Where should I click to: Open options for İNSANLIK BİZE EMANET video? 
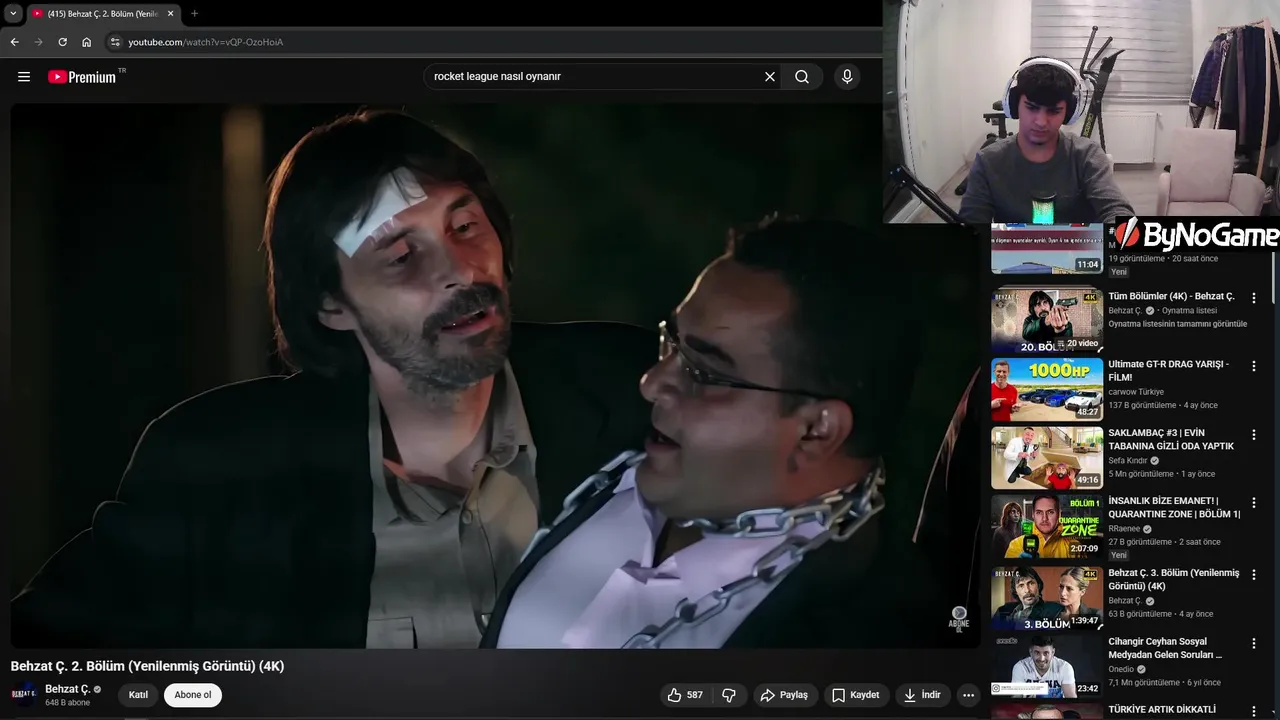tap(1254, 503)
